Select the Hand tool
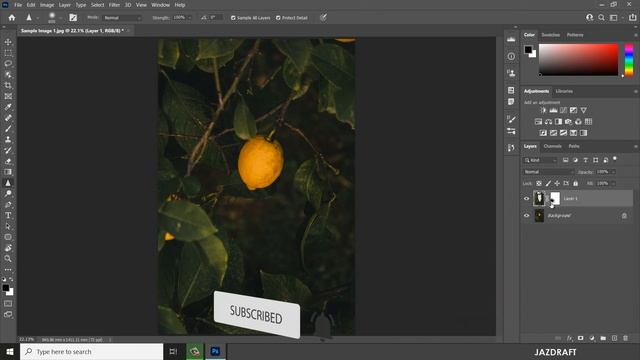The image size is (640, 360). 8,248
